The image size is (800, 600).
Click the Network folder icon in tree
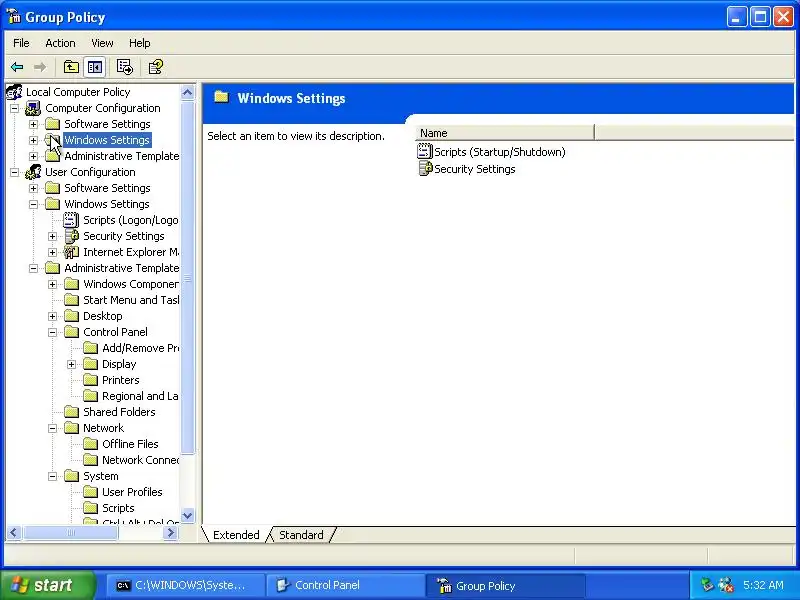pos(71,428)
